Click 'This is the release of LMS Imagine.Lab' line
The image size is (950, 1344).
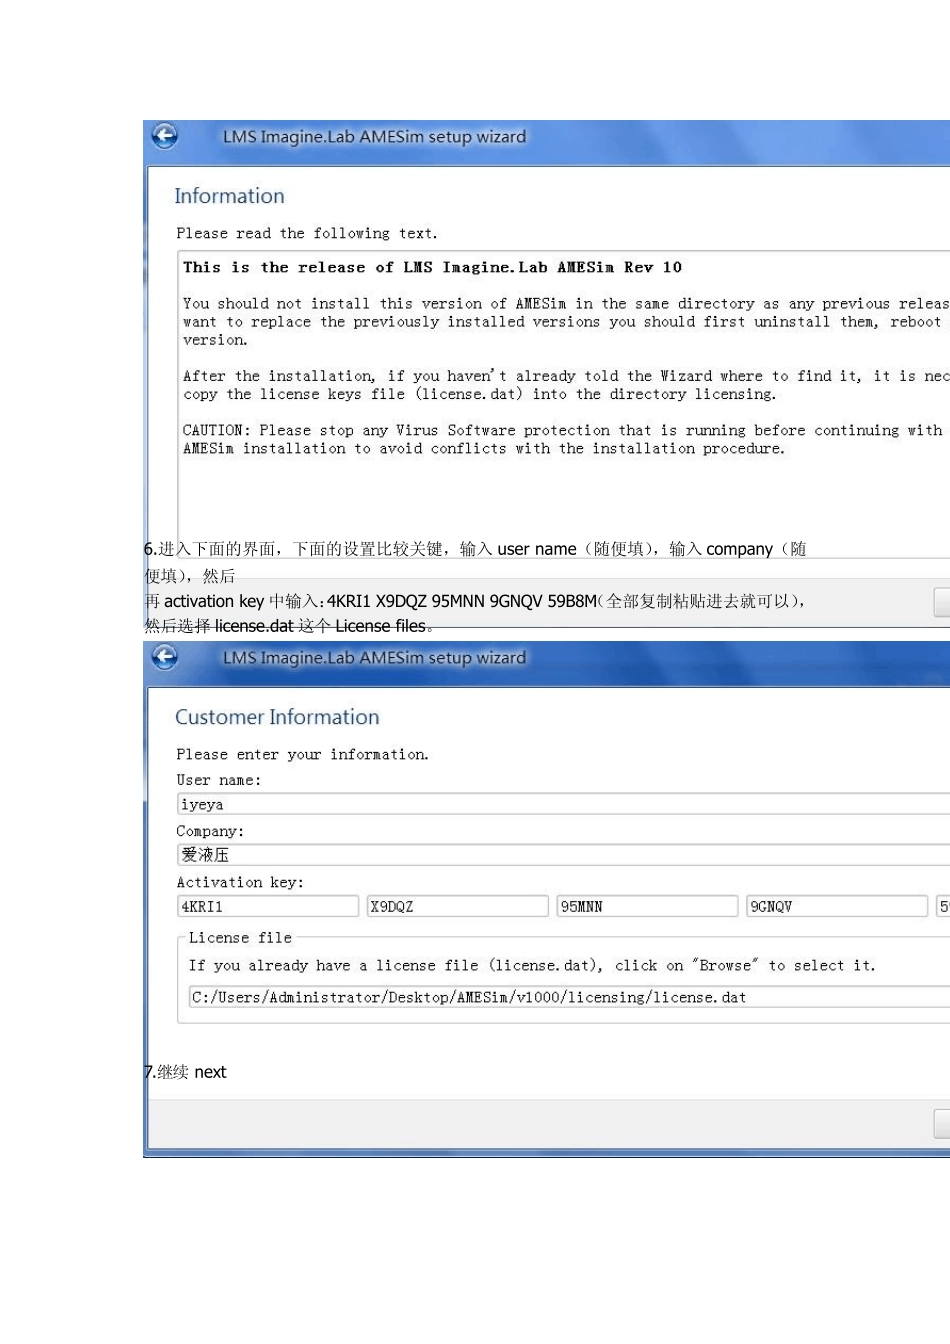(x=432, y=267)
